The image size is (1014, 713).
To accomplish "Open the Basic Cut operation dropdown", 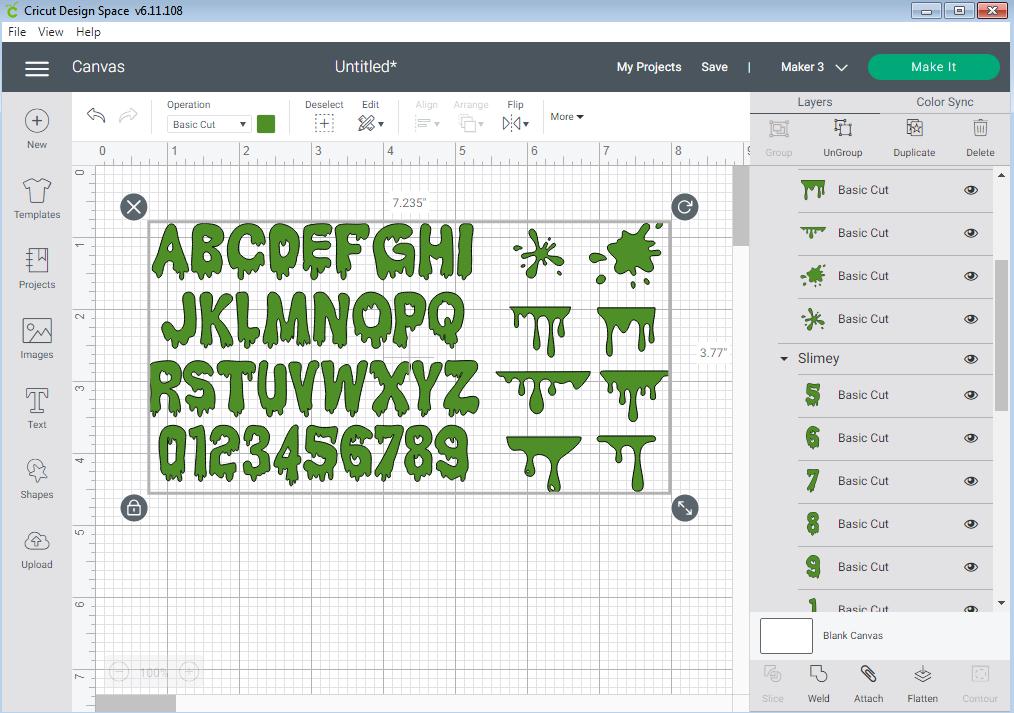I will 207,123.
